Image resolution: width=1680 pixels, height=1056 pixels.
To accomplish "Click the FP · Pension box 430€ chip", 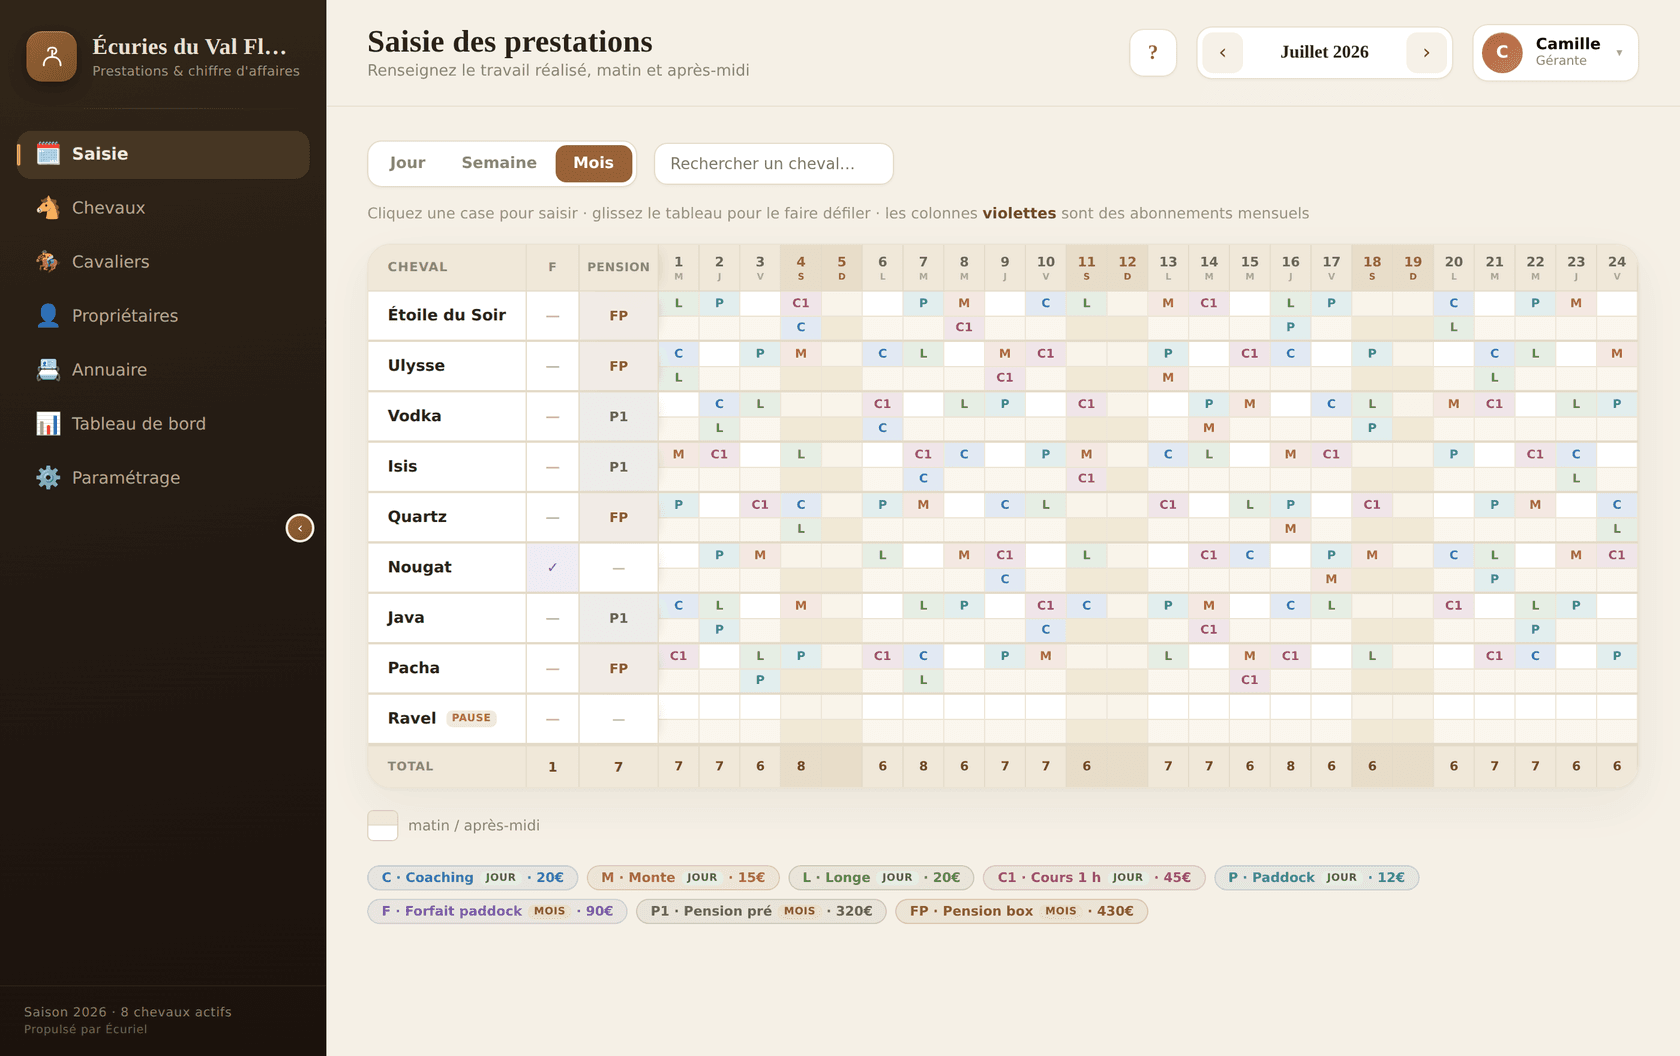I will [1021, 911].
